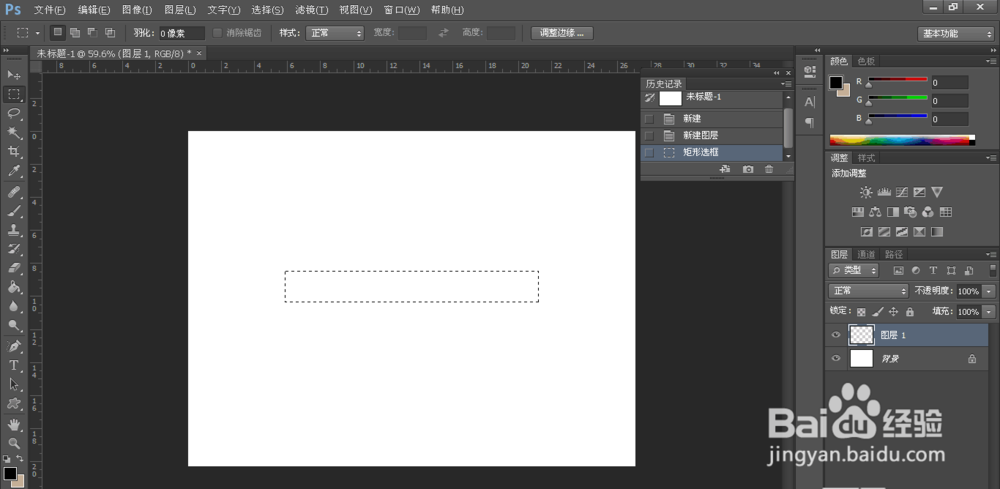Open the History panel flyout menu
The image size is (1000, 489).
click(x=786, y=84)
